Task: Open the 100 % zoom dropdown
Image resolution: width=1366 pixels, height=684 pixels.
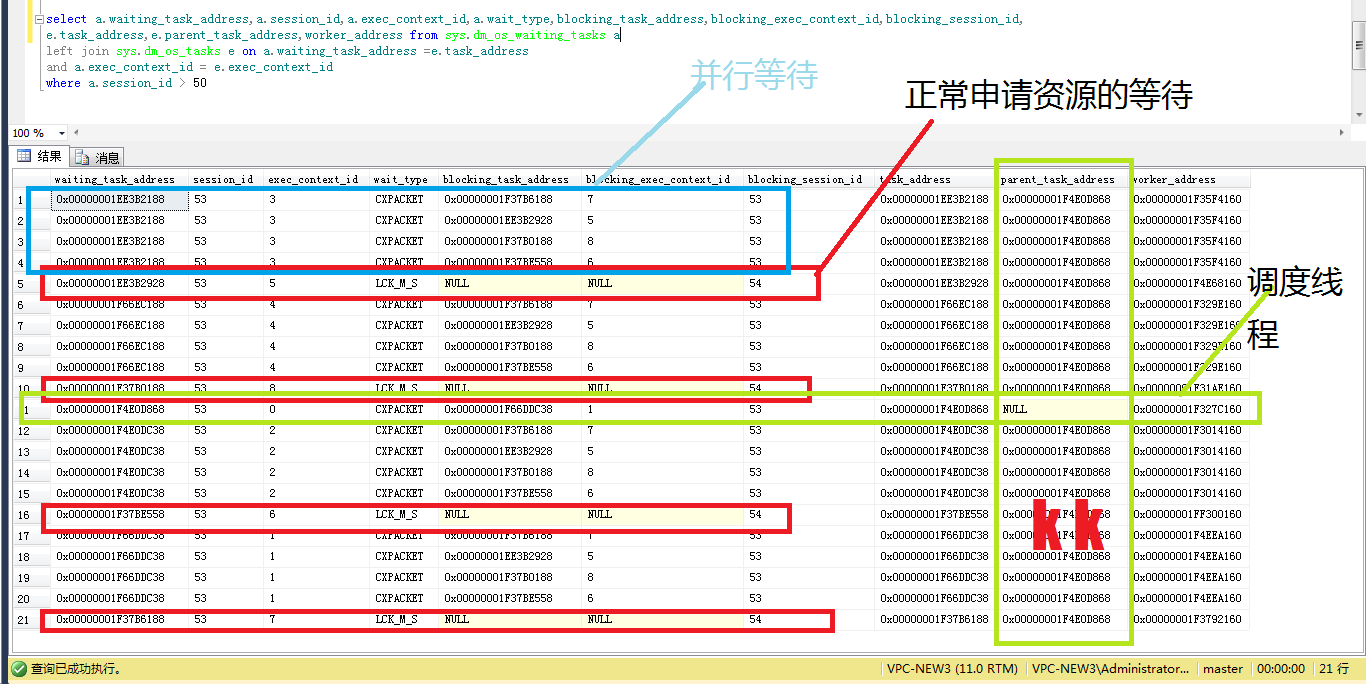Action: 61,133
